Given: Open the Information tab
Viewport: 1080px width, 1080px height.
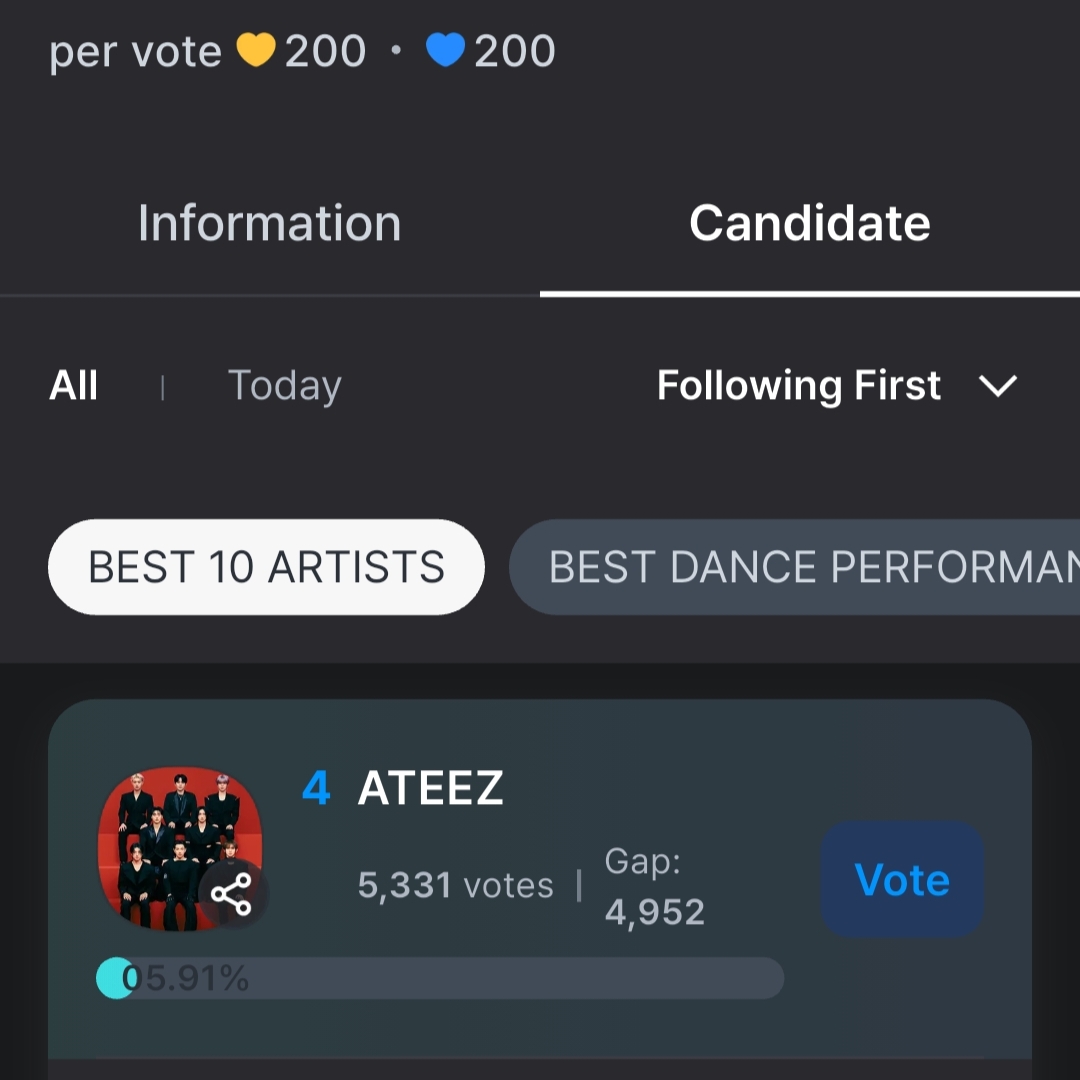Looking at the screenshot, I should (x=269, y=223).
